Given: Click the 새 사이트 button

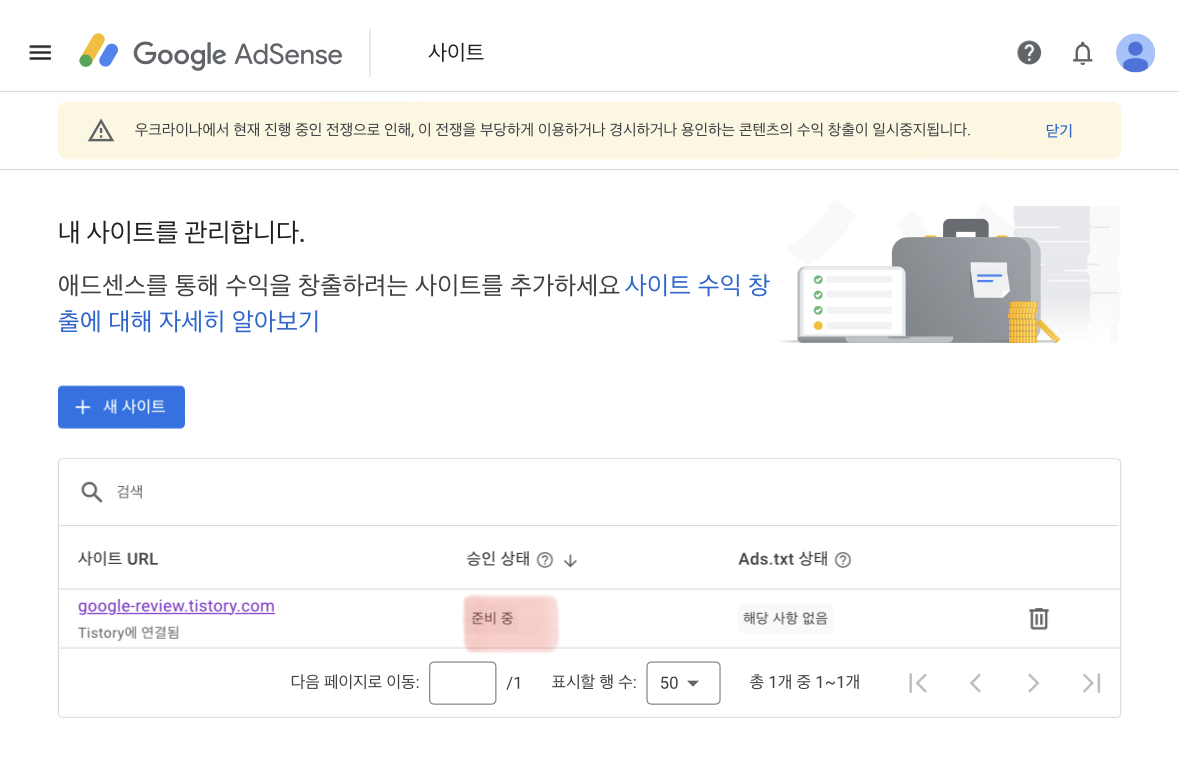Looking at the screenshot, I should (x=121, y=407).
